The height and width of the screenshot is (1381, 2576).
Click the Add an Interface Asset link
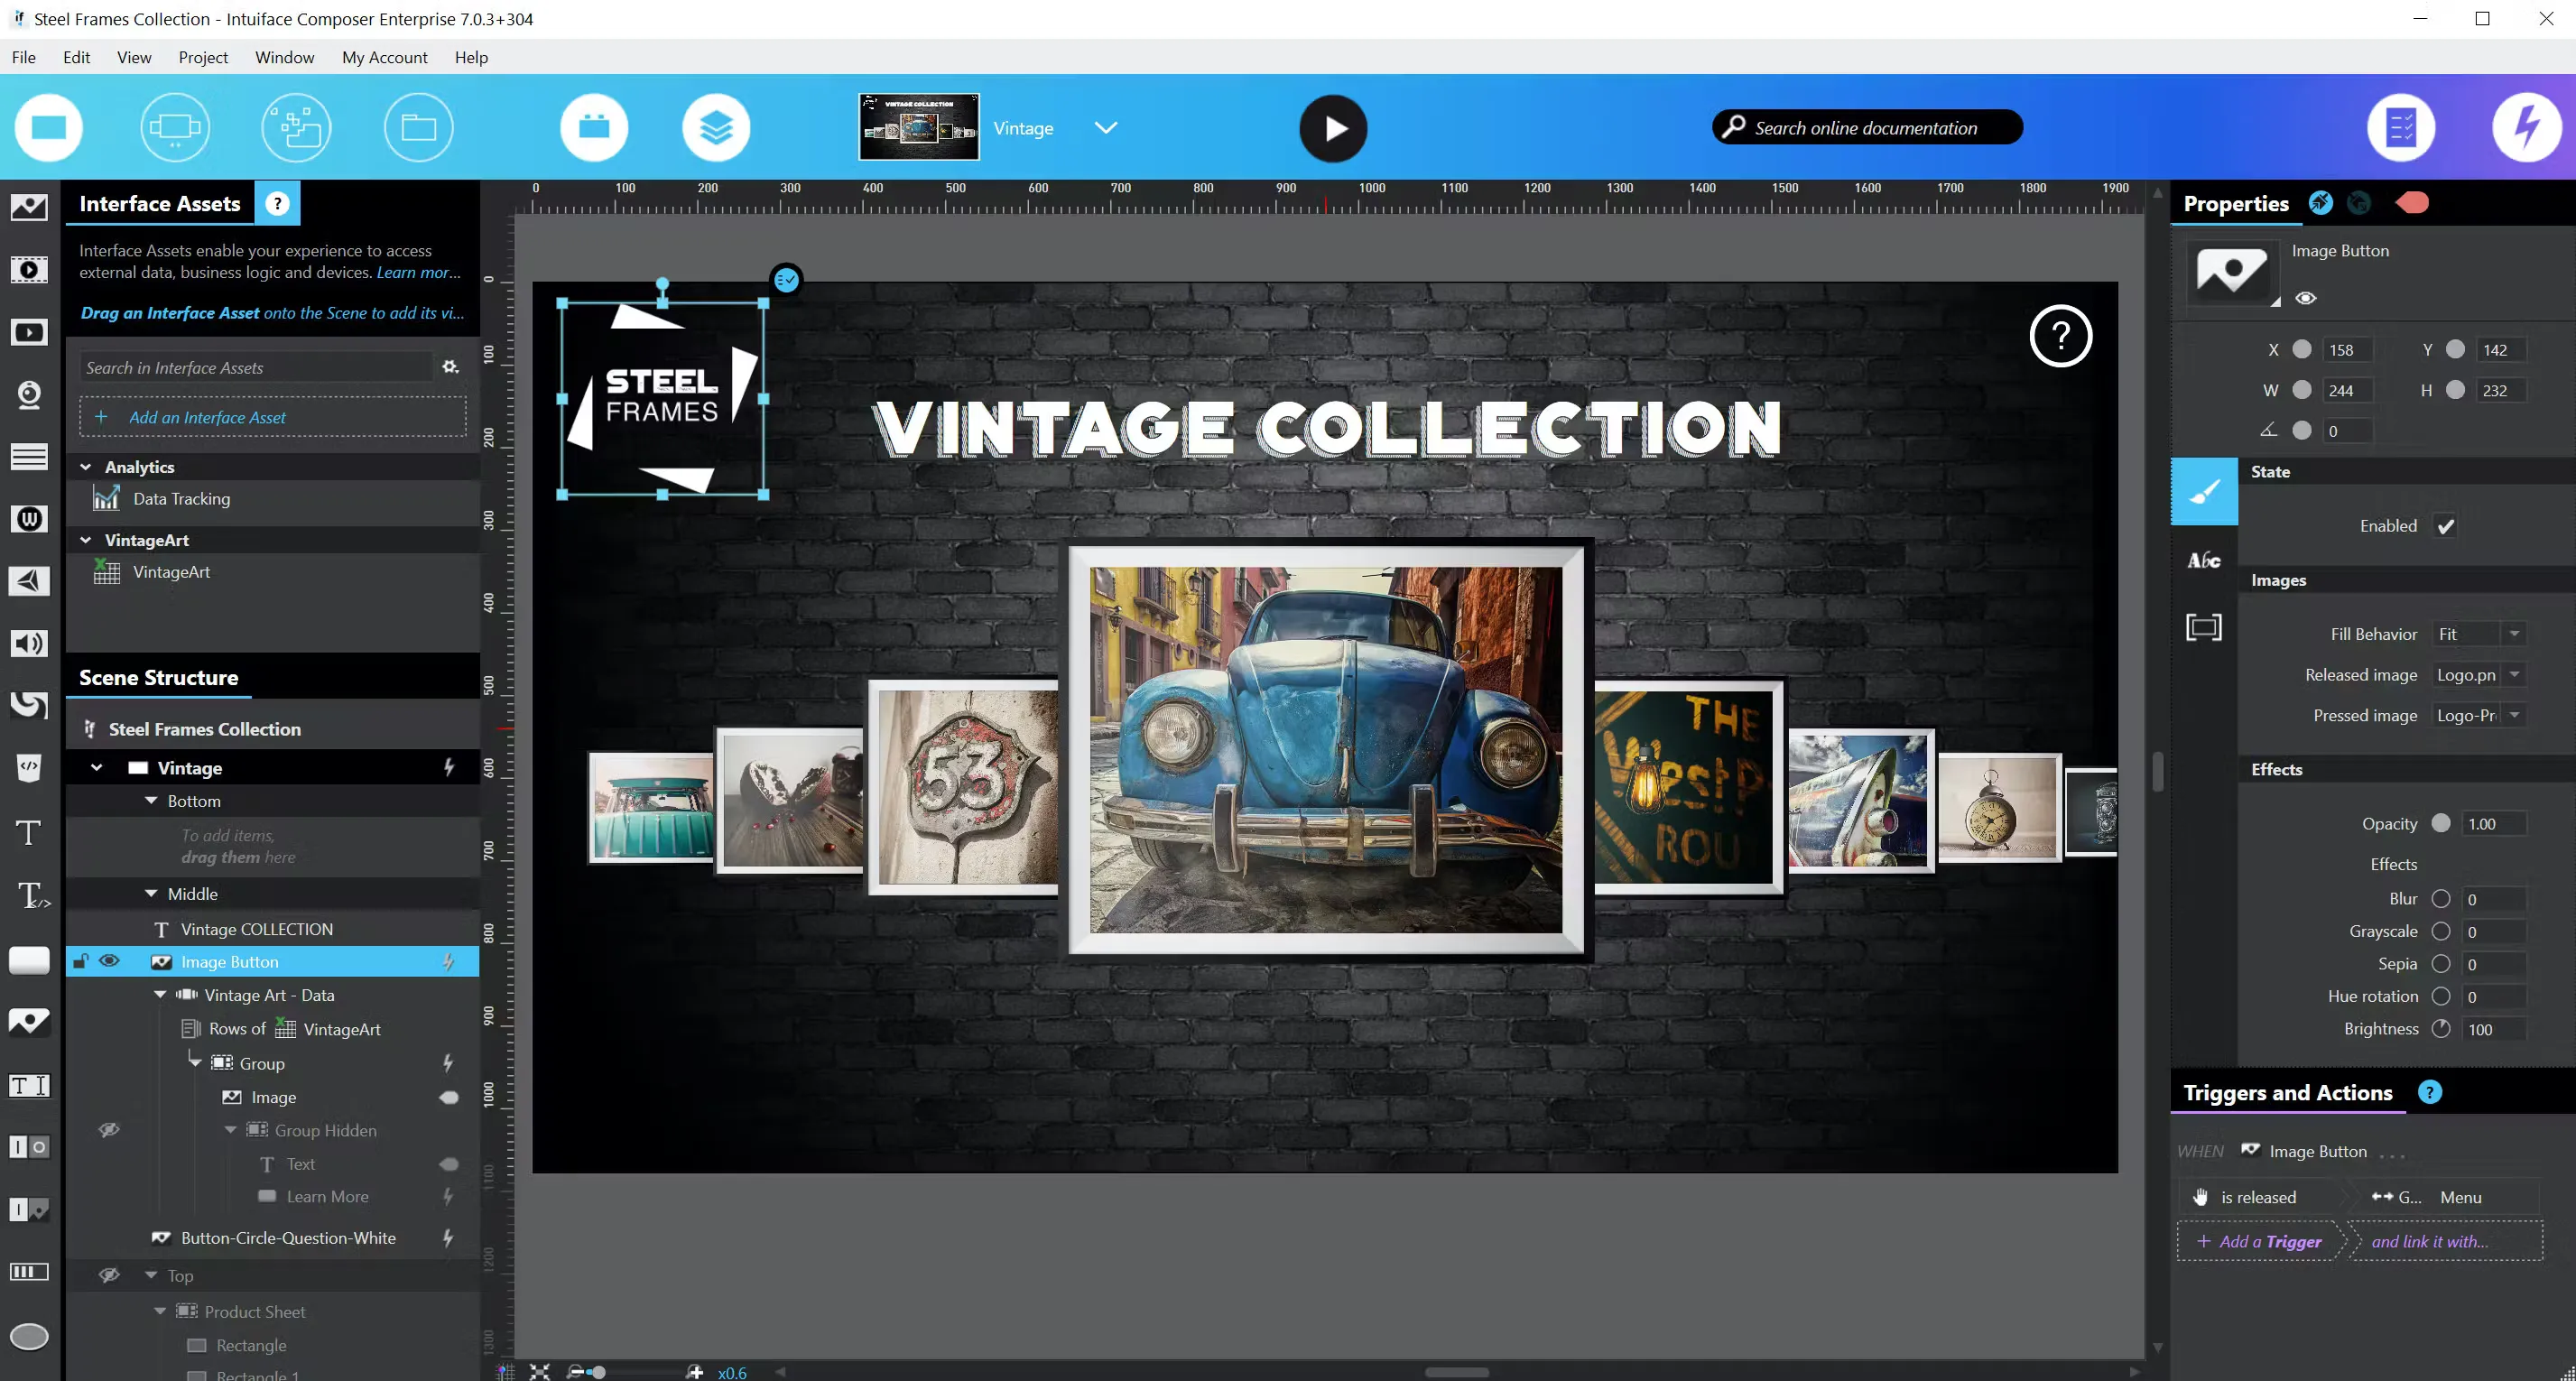click(206, 417)
